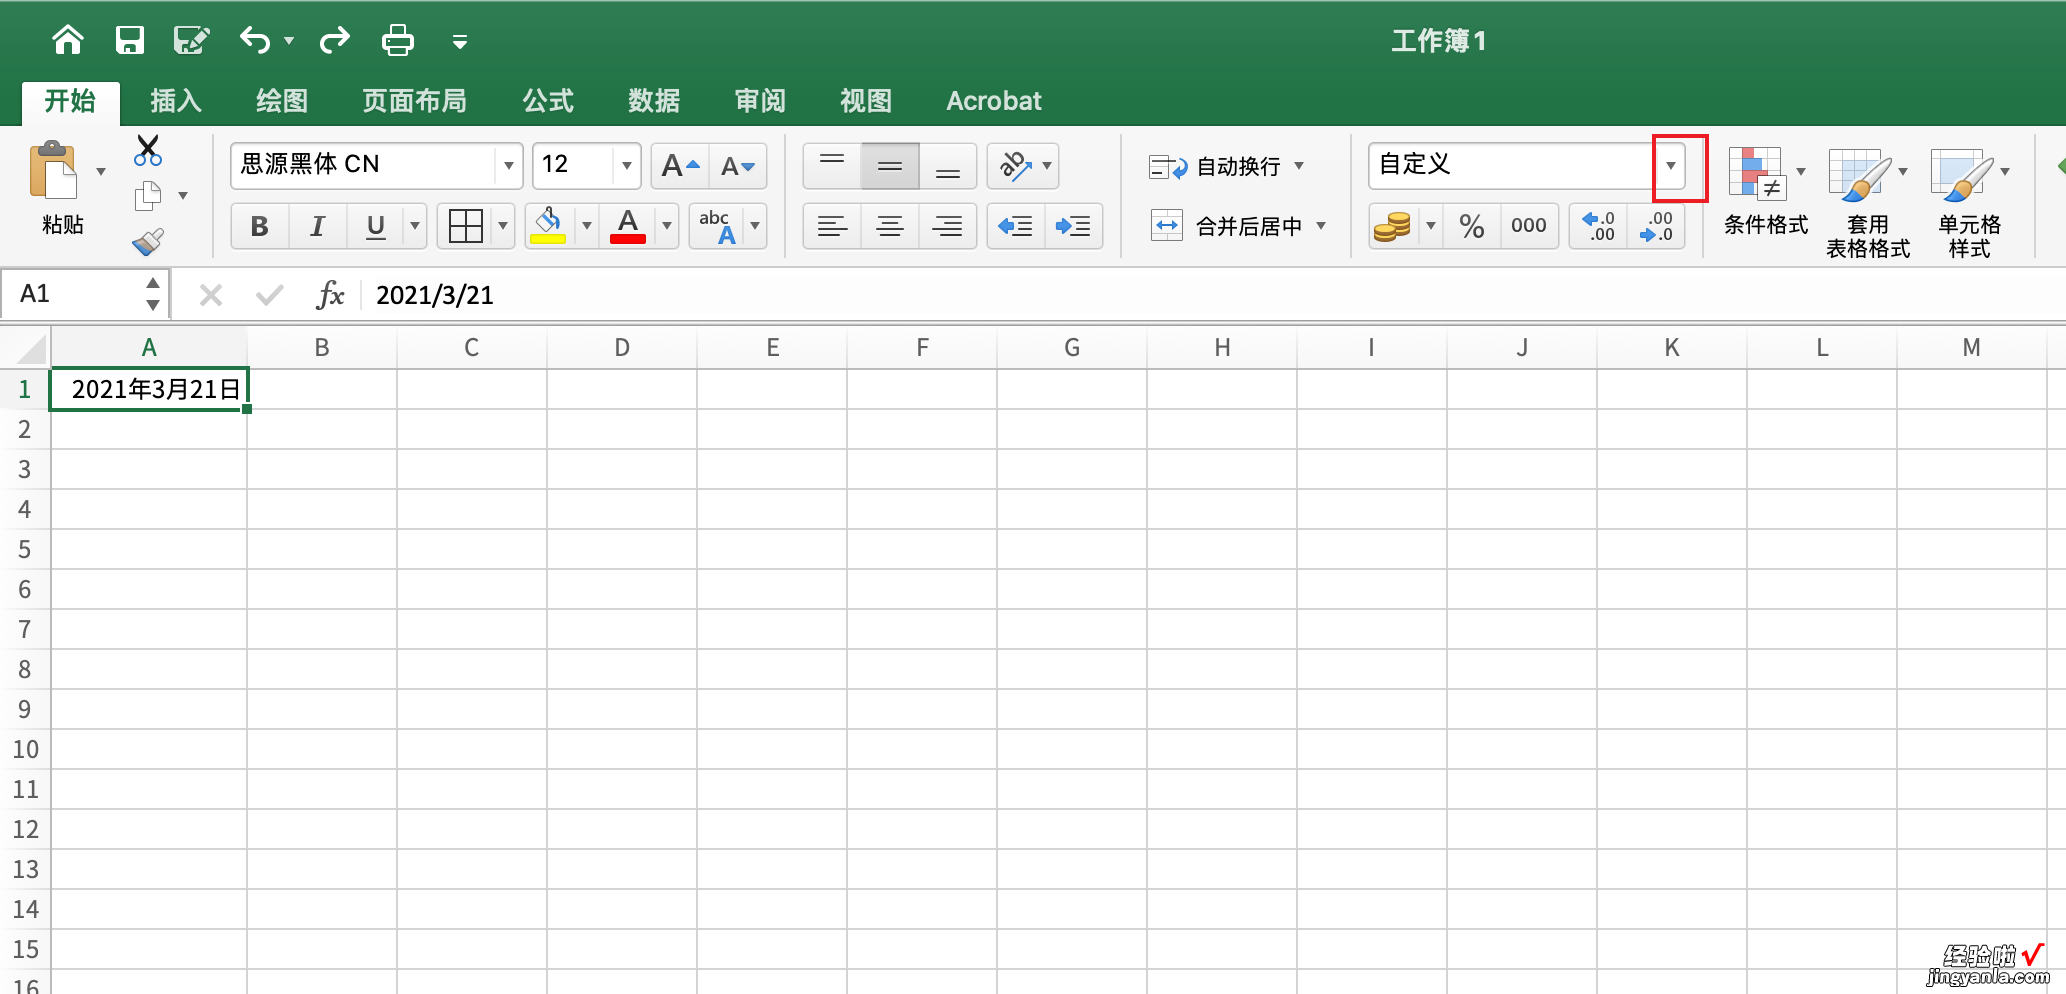Image resolution: width=2066 pixels, height=994 pixels.
Task: Cancel the formula entry with X
Action: [x=211, y=295]
